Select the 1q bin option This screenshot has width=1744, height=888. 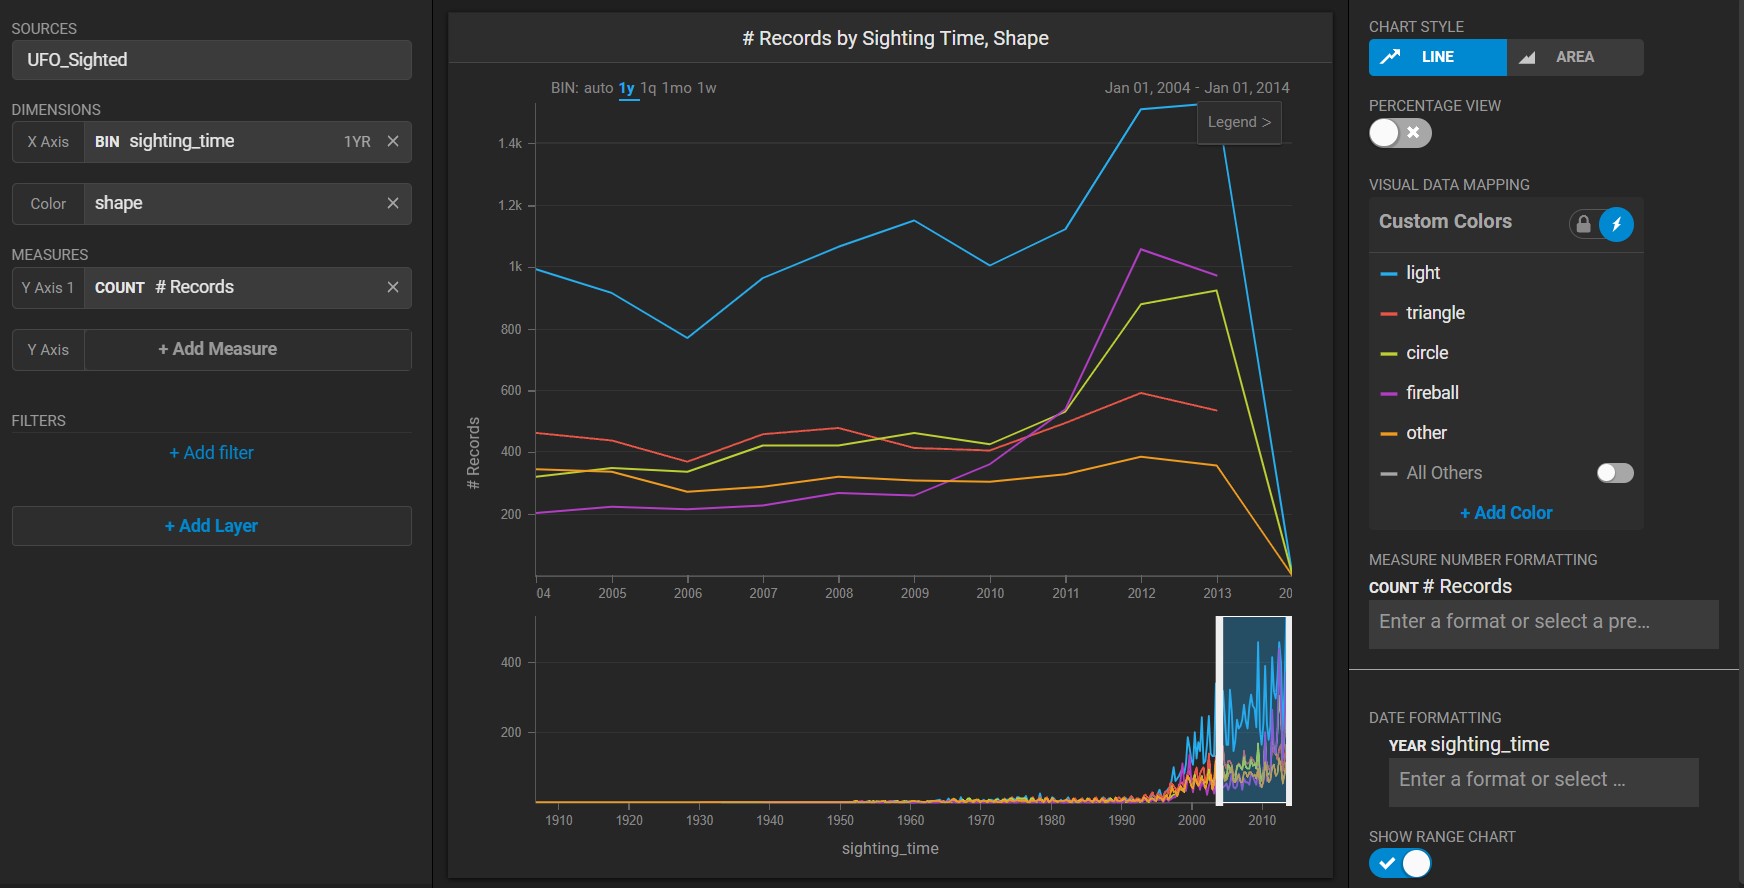[648, 88]
